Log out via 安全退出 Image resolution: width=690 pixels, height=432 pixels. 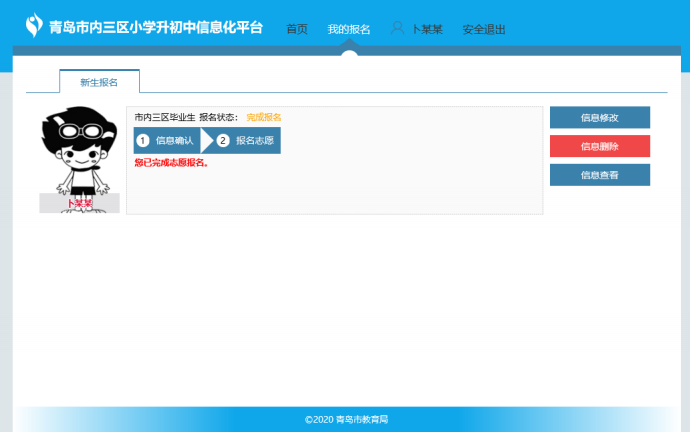click(484, 29)
